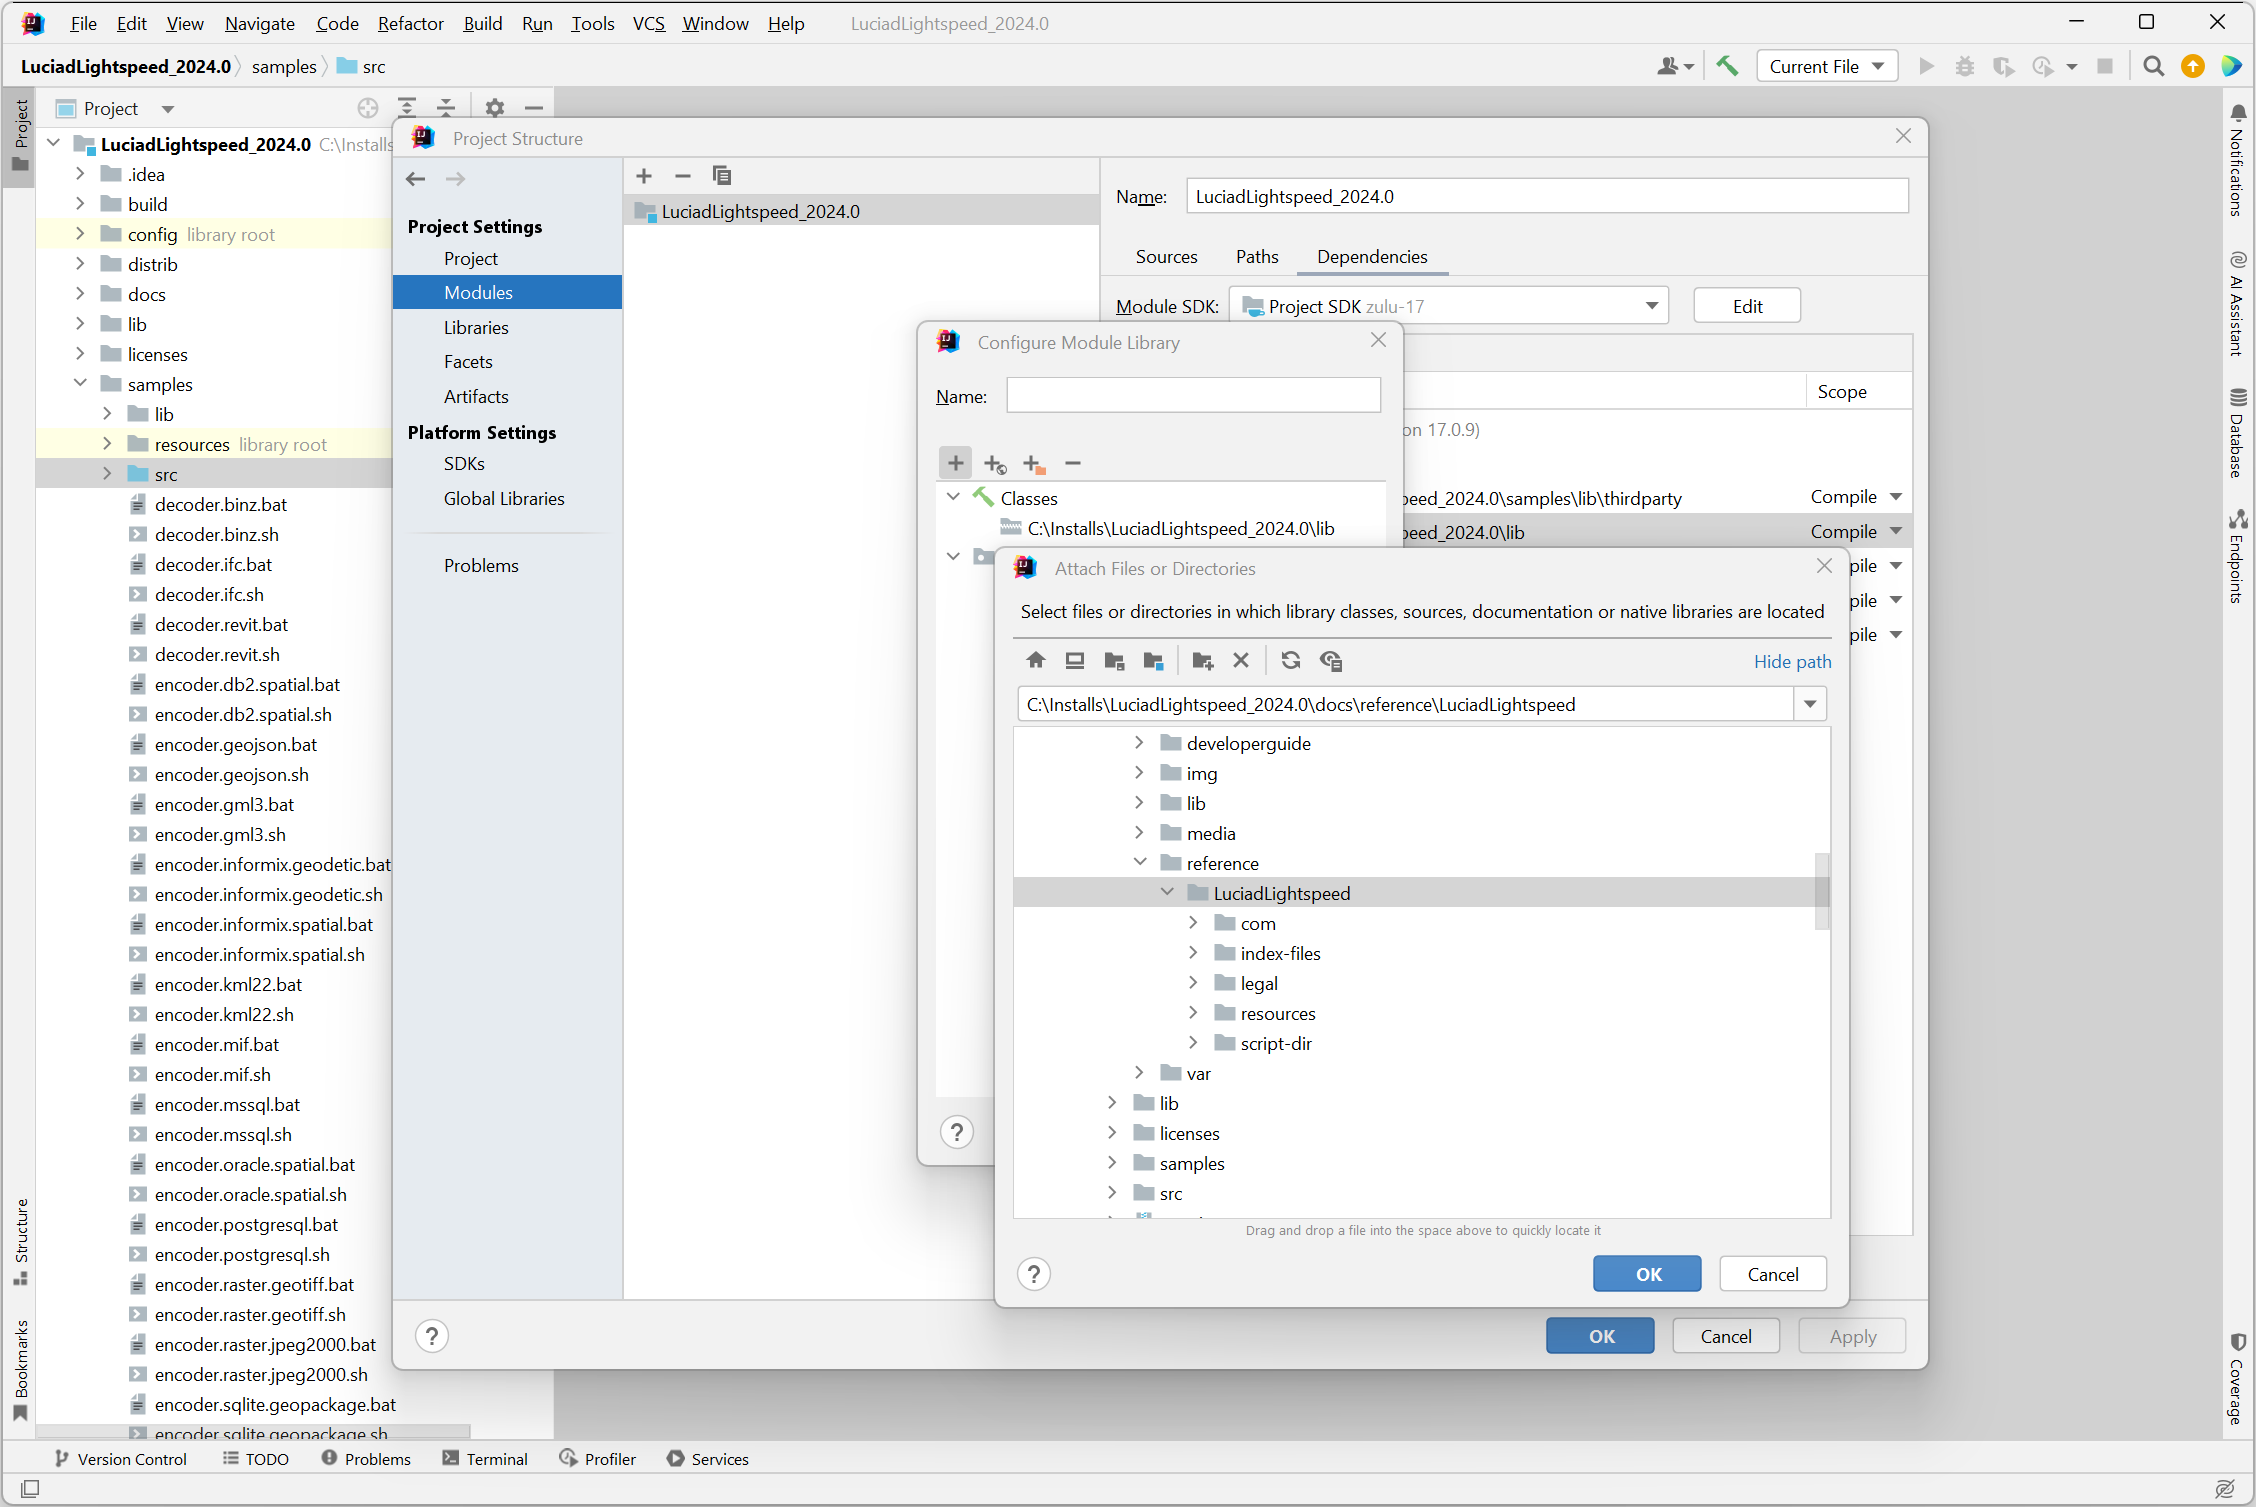Create new folder in Attach Files dialog

point(1202,660)
